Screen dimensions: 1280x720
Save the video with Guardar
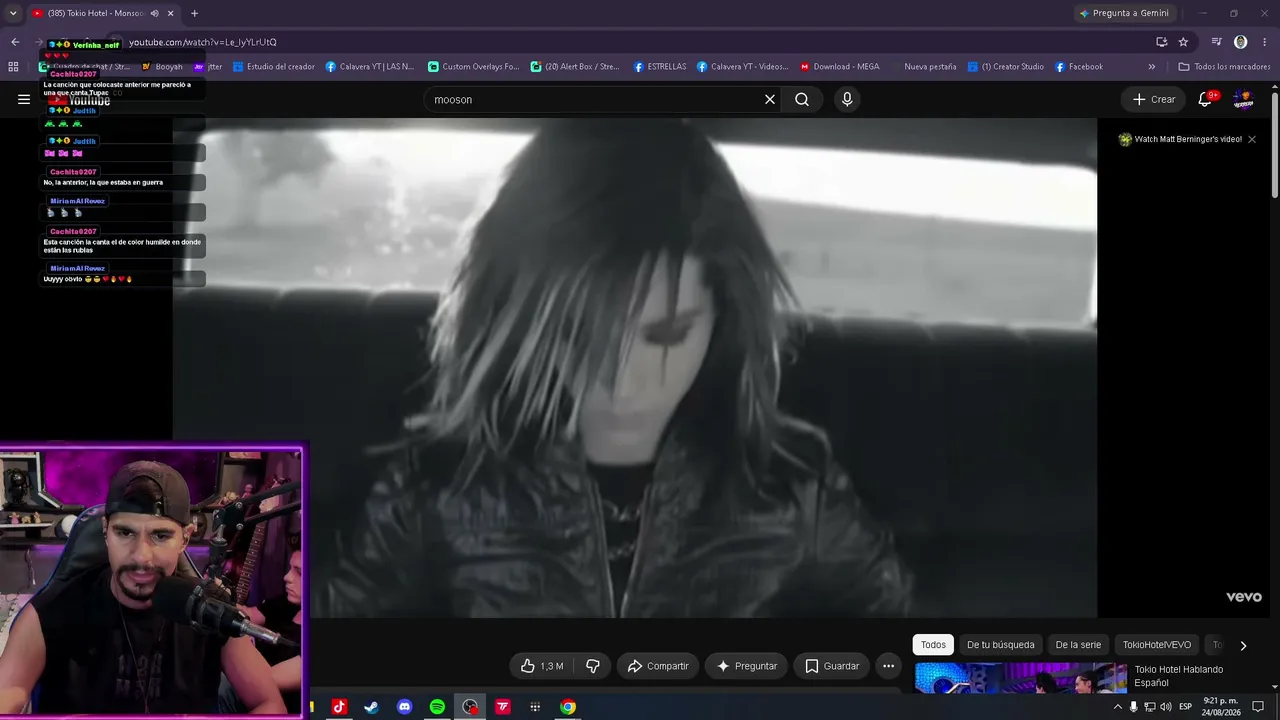(x=832, y=666)
